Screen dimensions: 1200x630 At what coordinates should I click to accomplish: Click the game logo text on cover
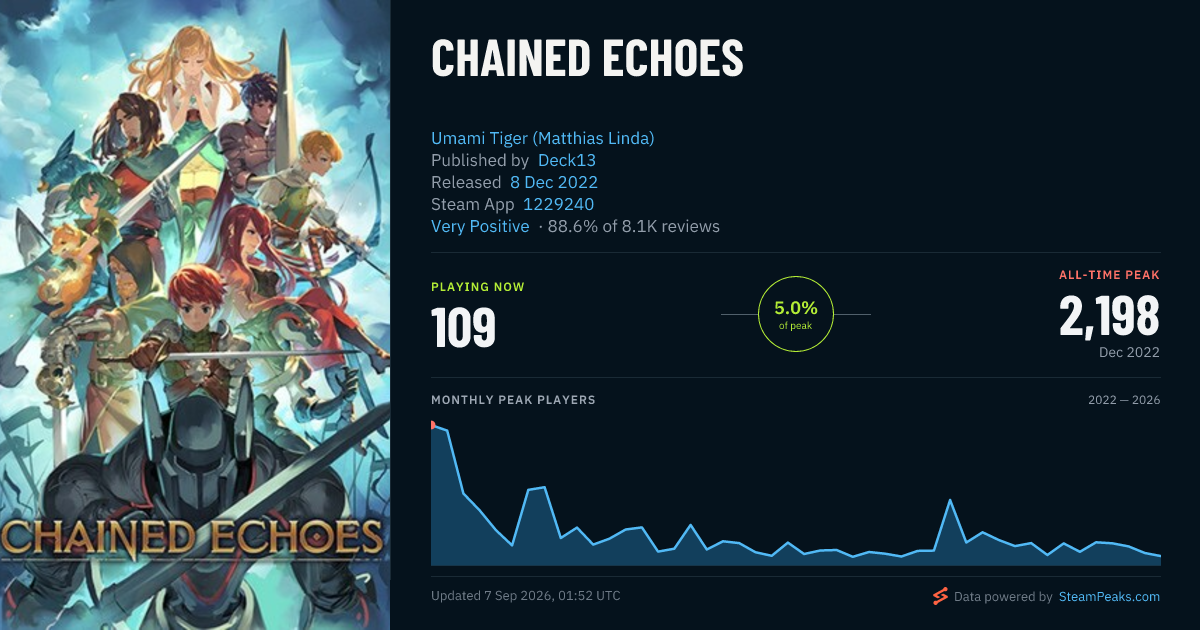click(192, 537)
